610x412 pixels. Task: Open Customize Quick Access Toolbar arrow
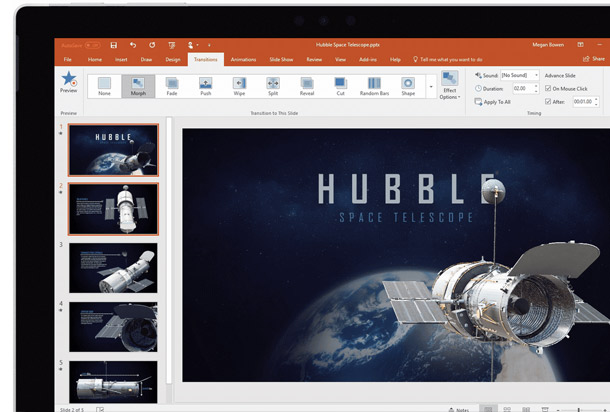(209, 45)
